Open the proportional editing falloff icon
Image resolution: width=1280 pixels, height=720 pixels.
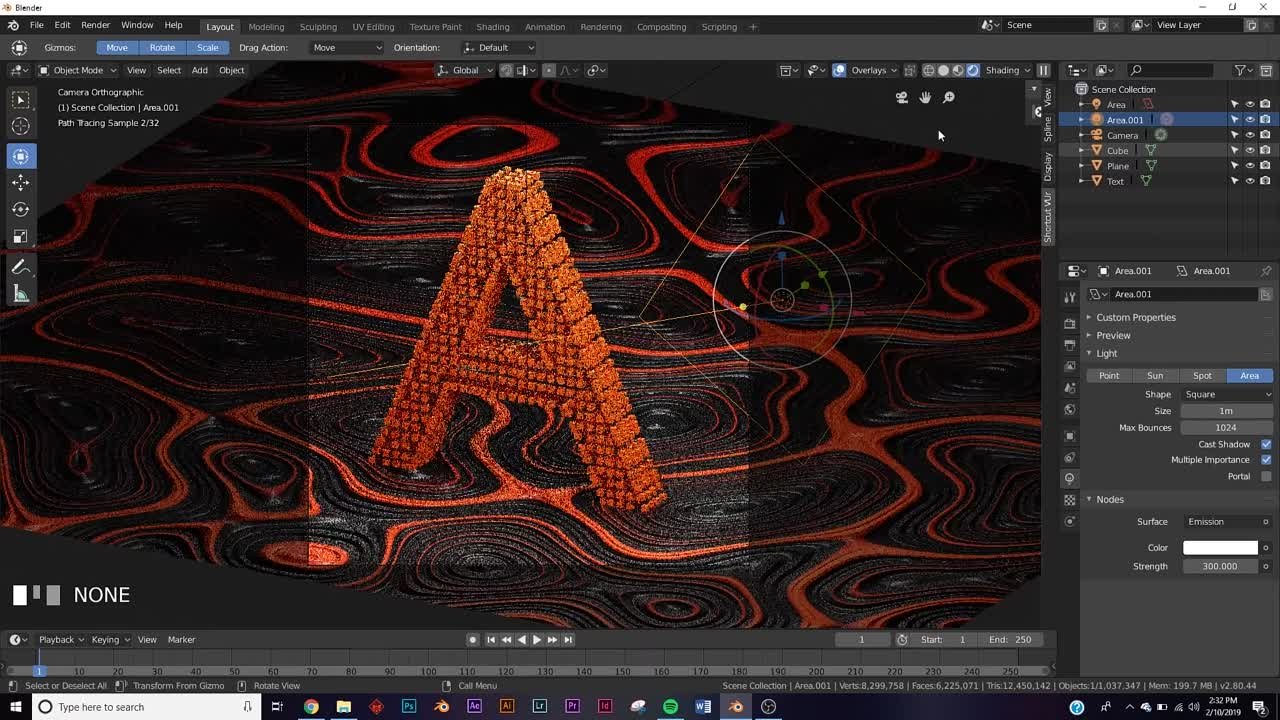566,70
